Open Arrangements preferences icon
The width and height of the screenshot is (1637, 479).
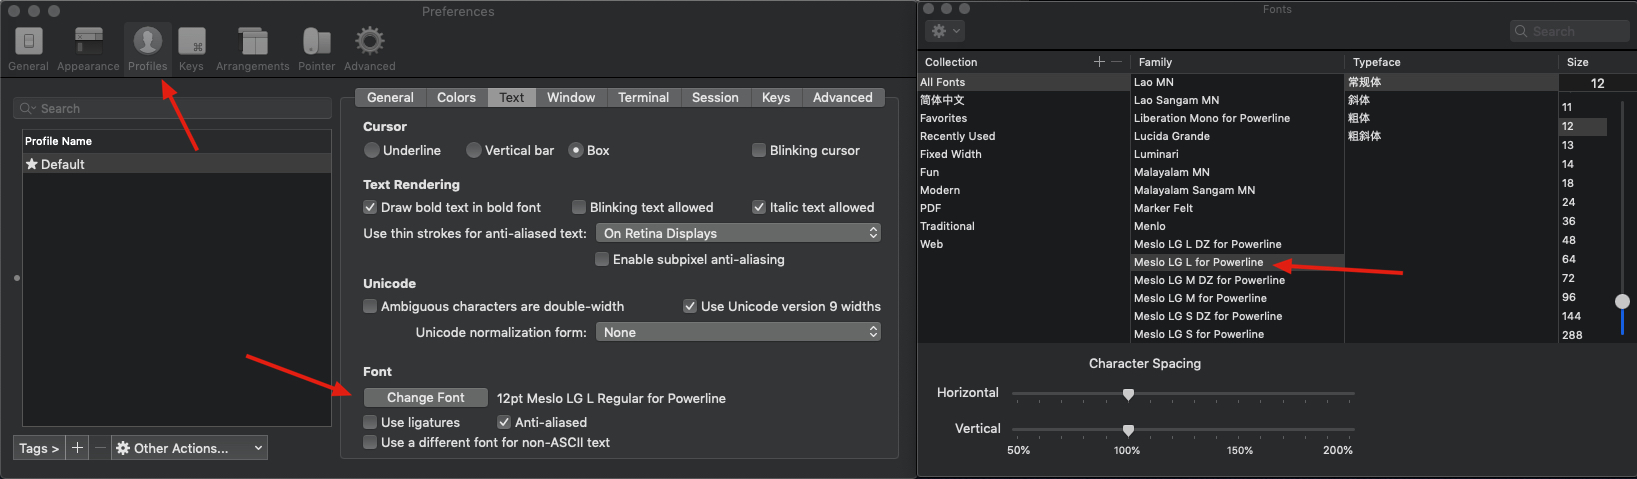(x=252, y=49)
